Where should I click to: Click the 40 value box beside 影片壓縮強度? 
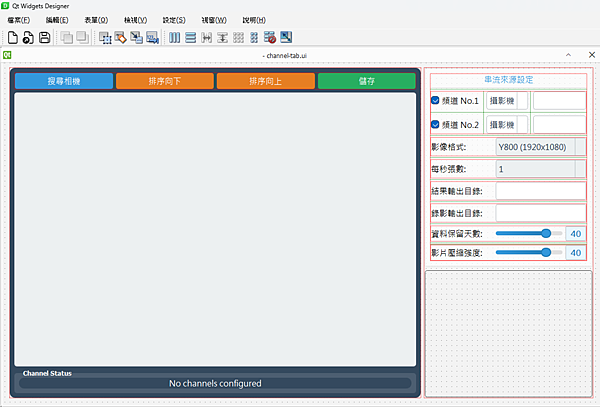576,253
